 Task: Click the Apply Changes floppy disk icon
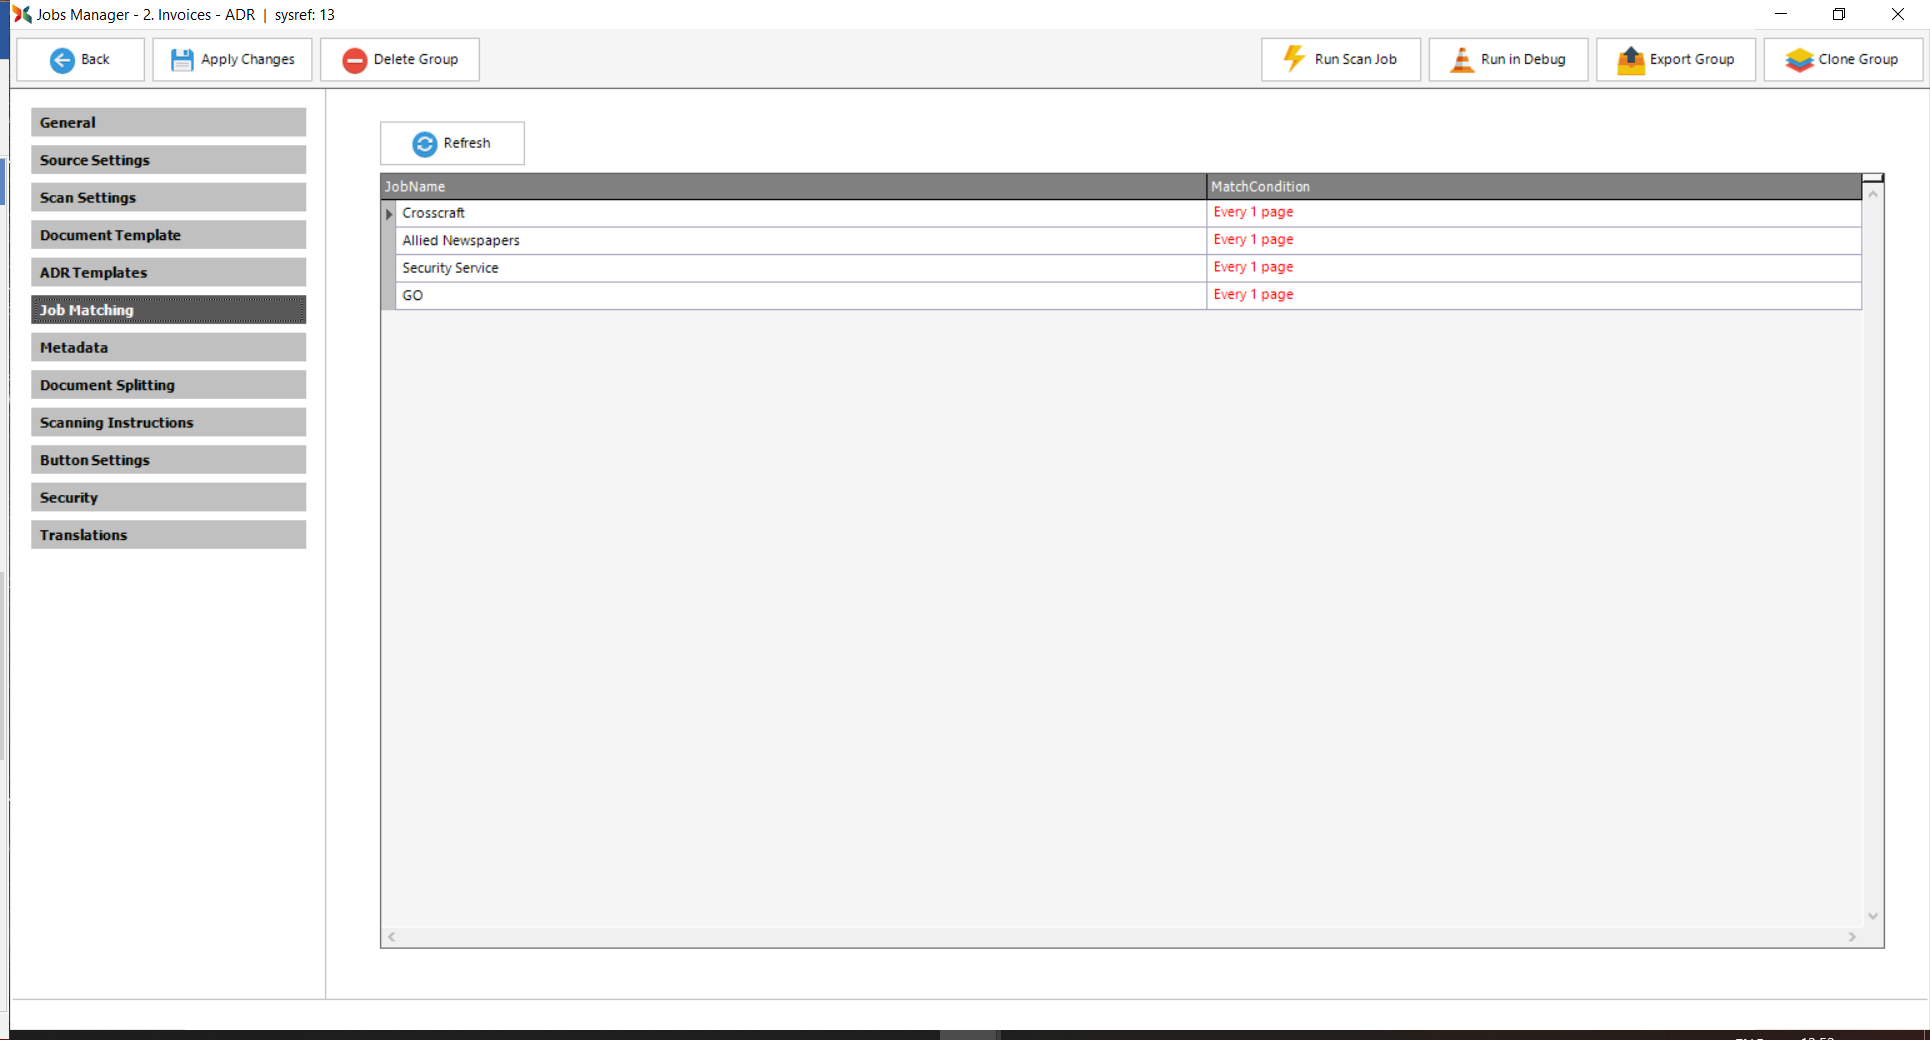pos(182,60)
